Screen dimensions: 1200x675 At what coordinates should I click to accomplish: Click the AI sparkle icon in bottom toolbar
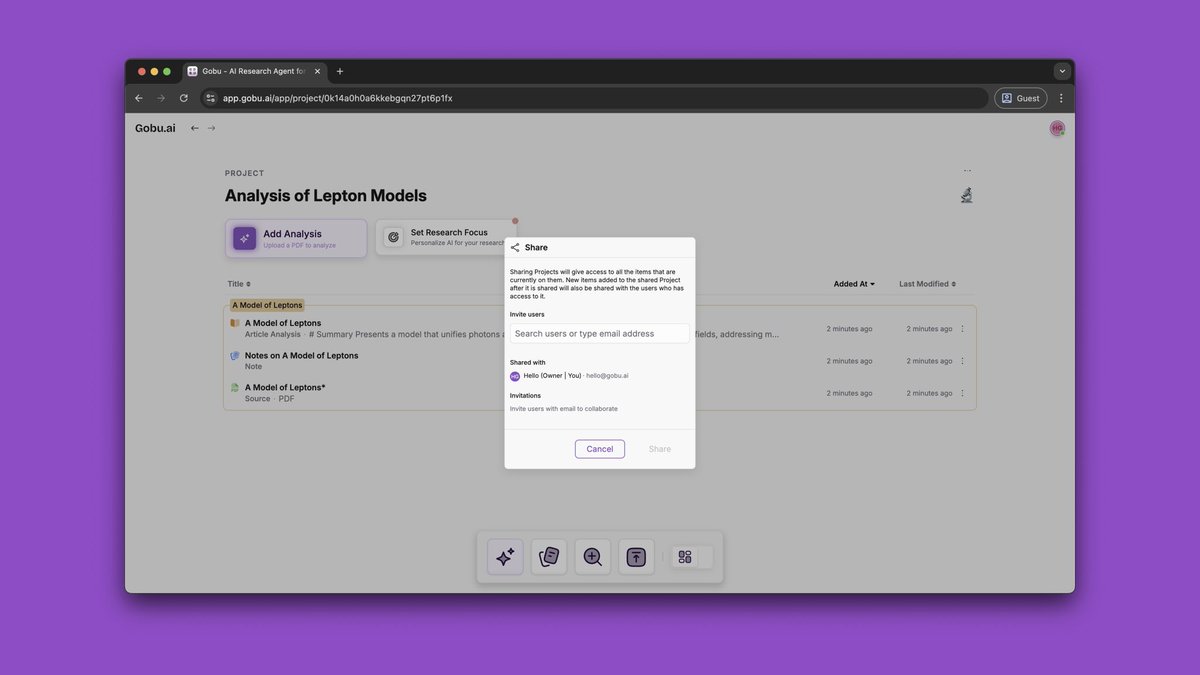pyautogui.click(x=505, y=557)
